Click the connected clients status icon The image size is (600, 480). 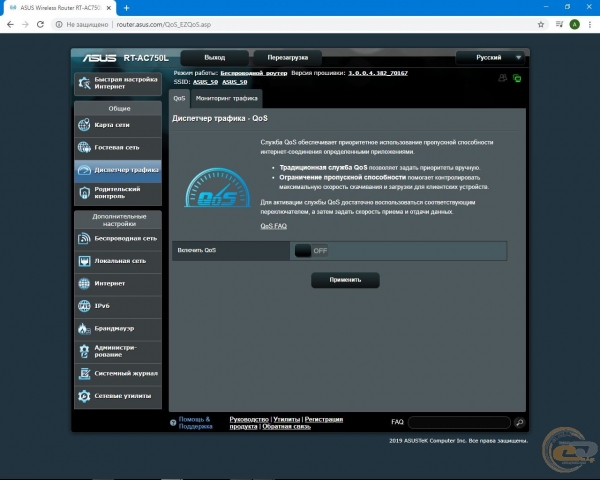point(502,78)
